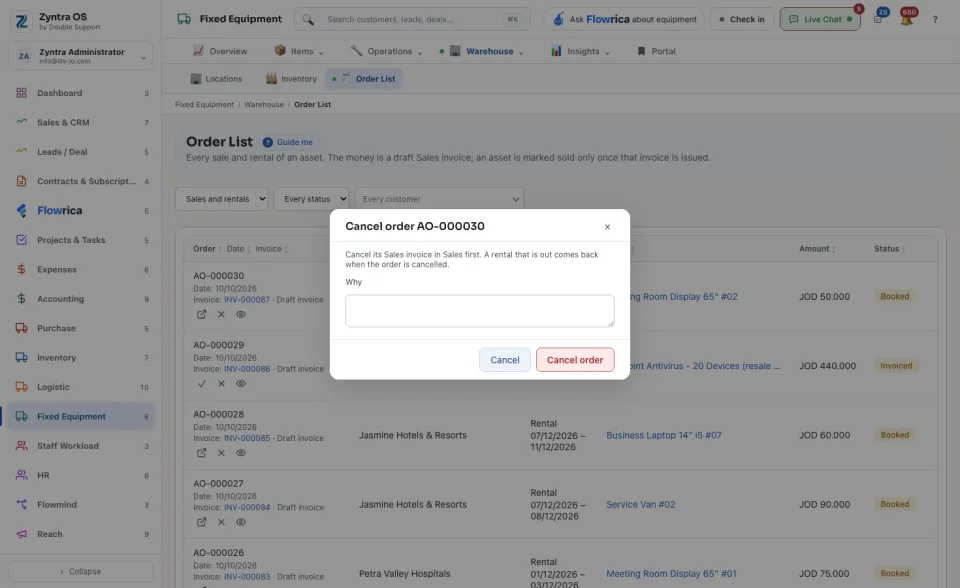Click the cancel X icon for AO-000027
Screen dimensions: 960x588
tap(221, 522)
